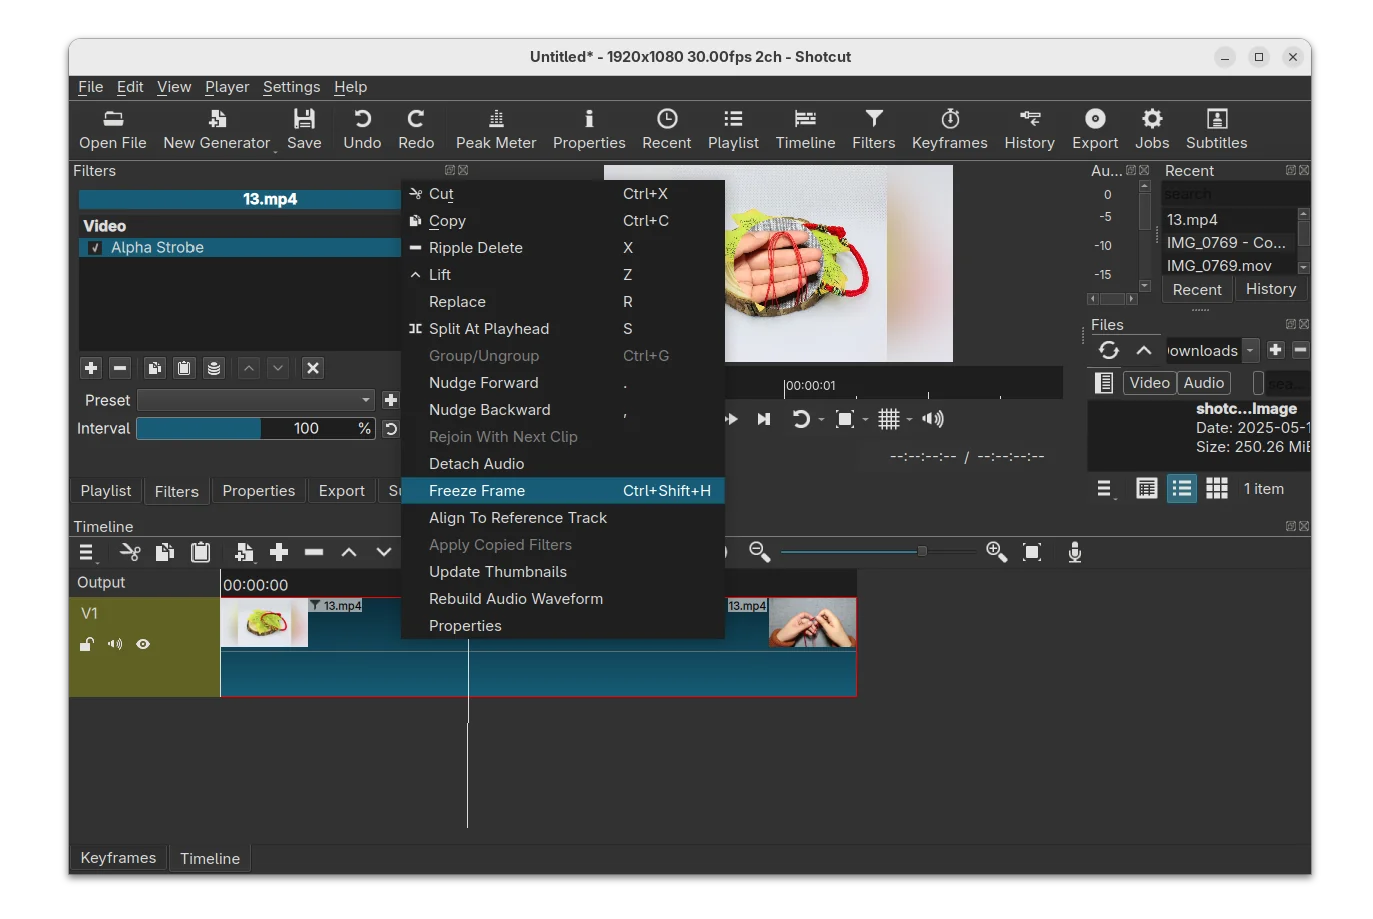Open the timeline hamburger menu
1373x919 pixels.
tap(87, 552)
